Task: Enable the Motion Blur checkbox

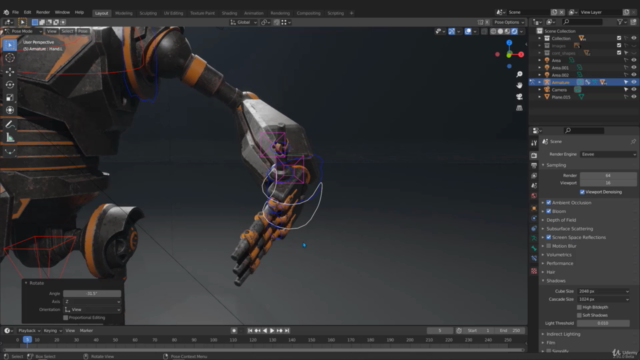Action: pos(549,246)
